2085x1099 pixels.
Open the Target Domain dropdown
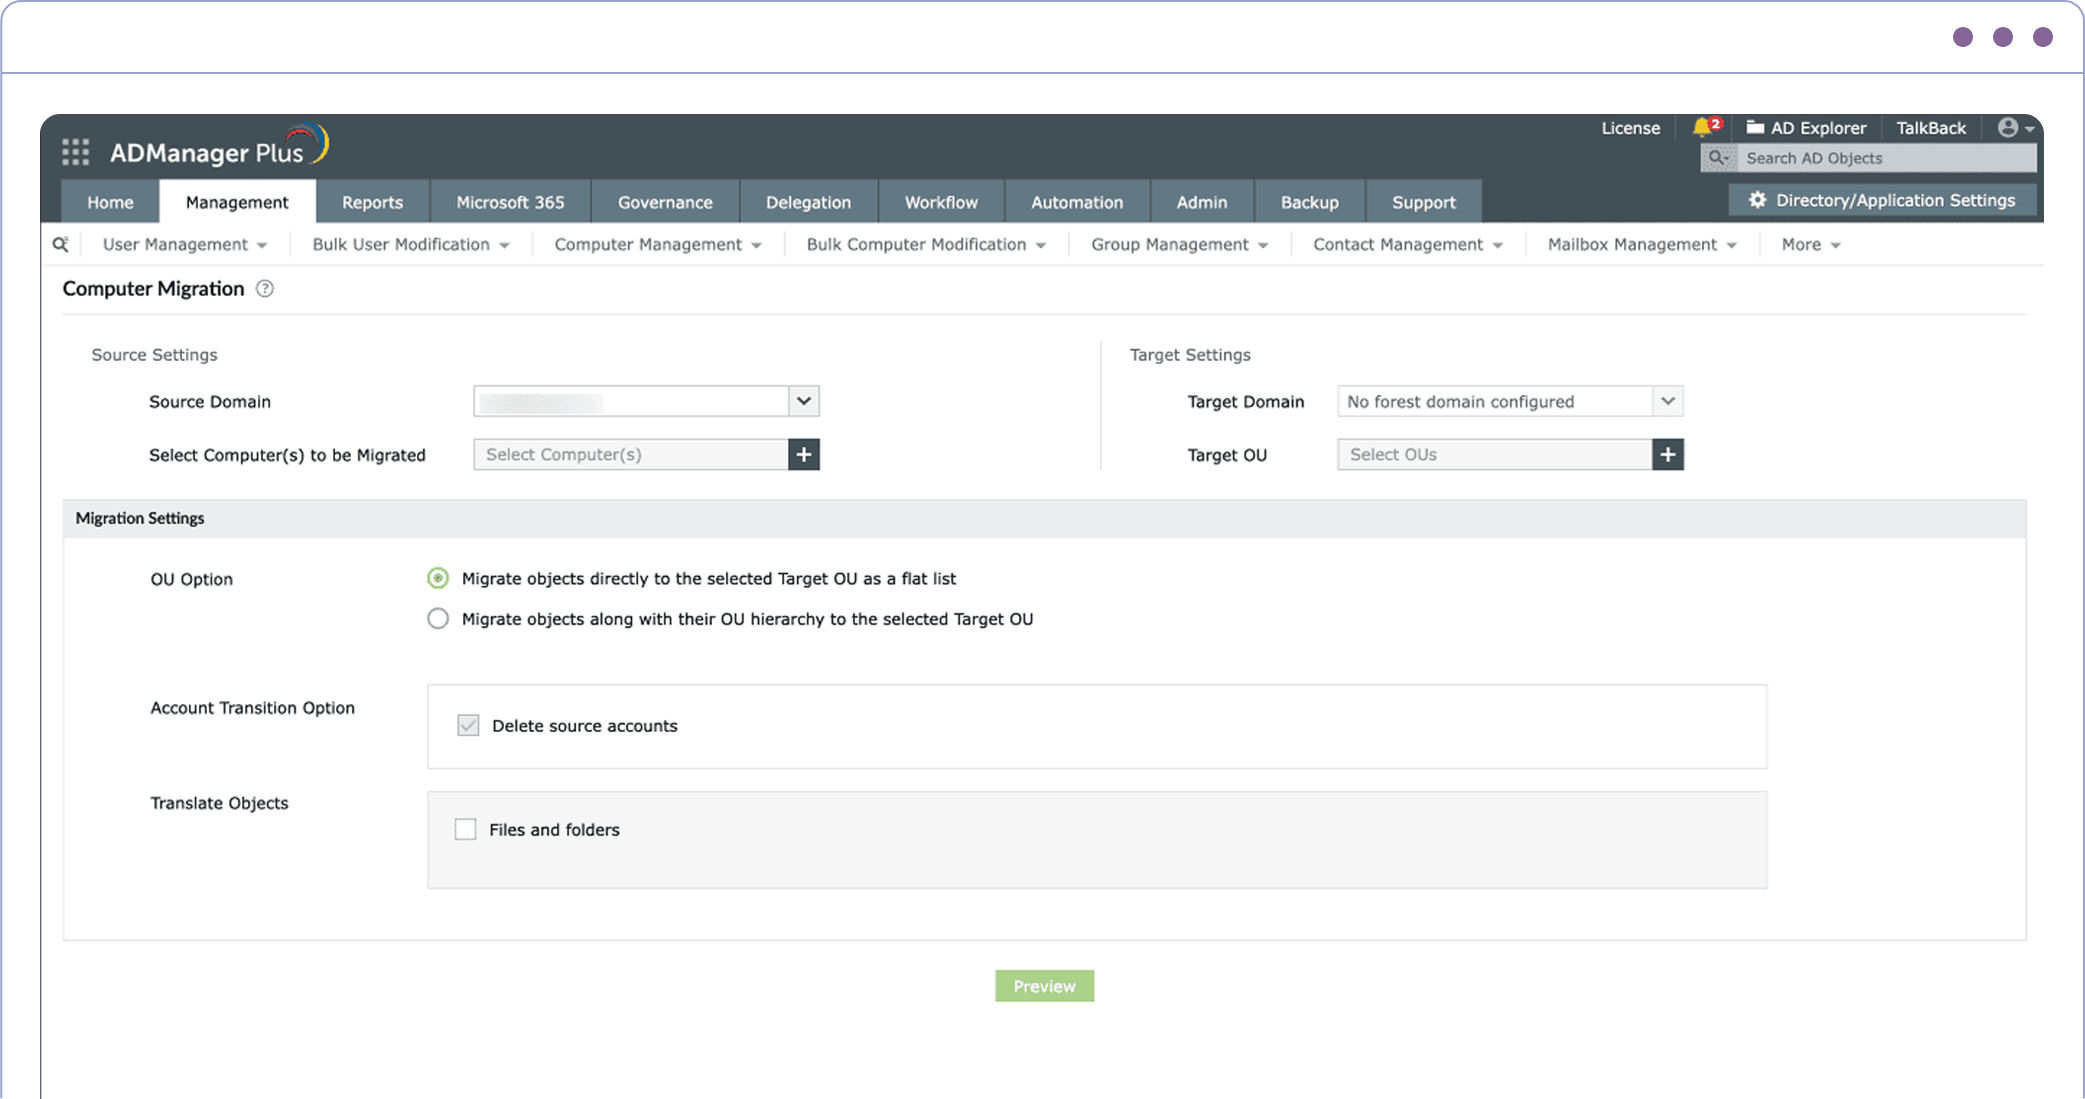(x=1667, y=402)
